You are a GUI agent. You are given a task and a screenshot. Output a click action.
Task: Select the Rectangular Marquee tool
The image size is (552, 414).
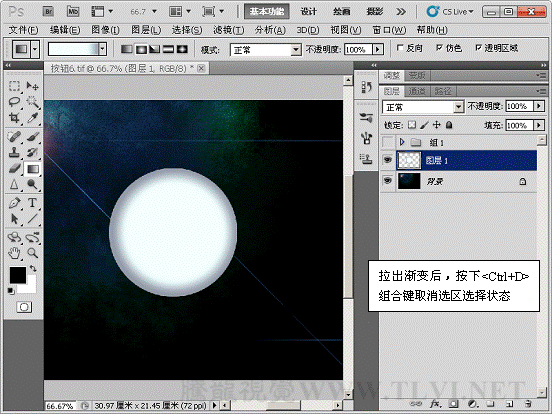coord(14,86)
